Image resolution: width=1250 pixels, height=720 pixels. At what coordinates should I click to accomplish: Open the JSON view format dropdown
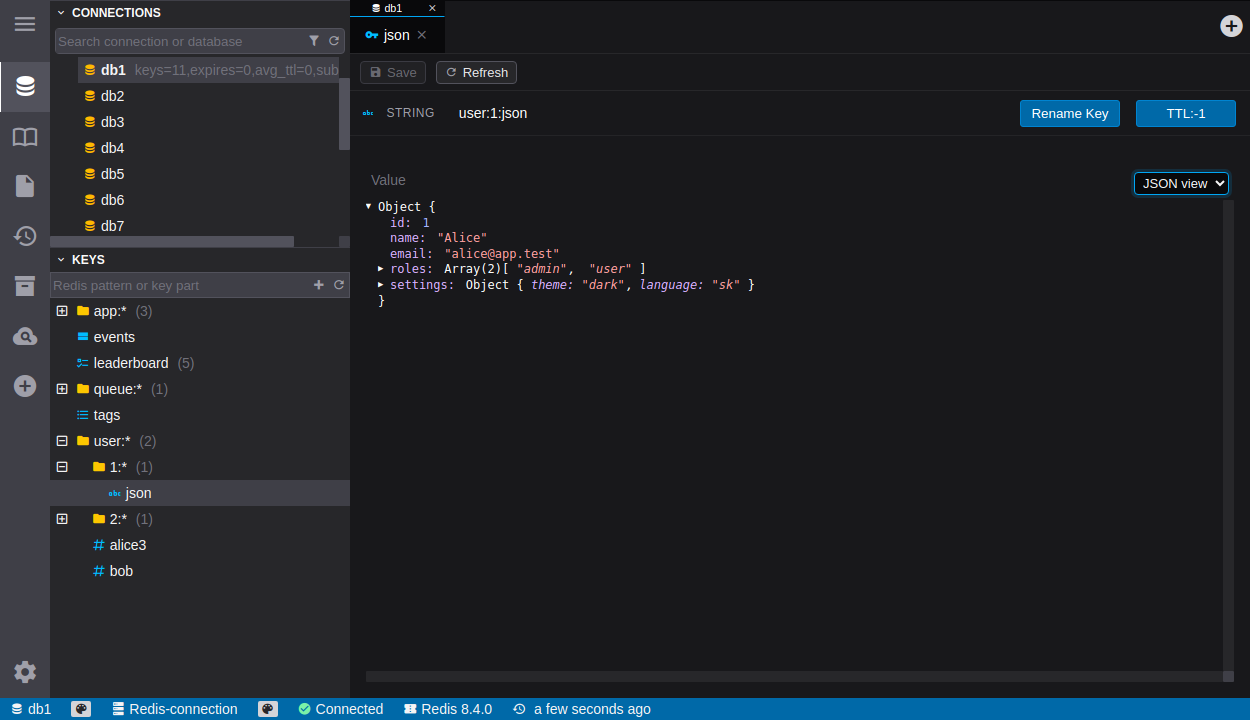click(x=1180, y=183)
